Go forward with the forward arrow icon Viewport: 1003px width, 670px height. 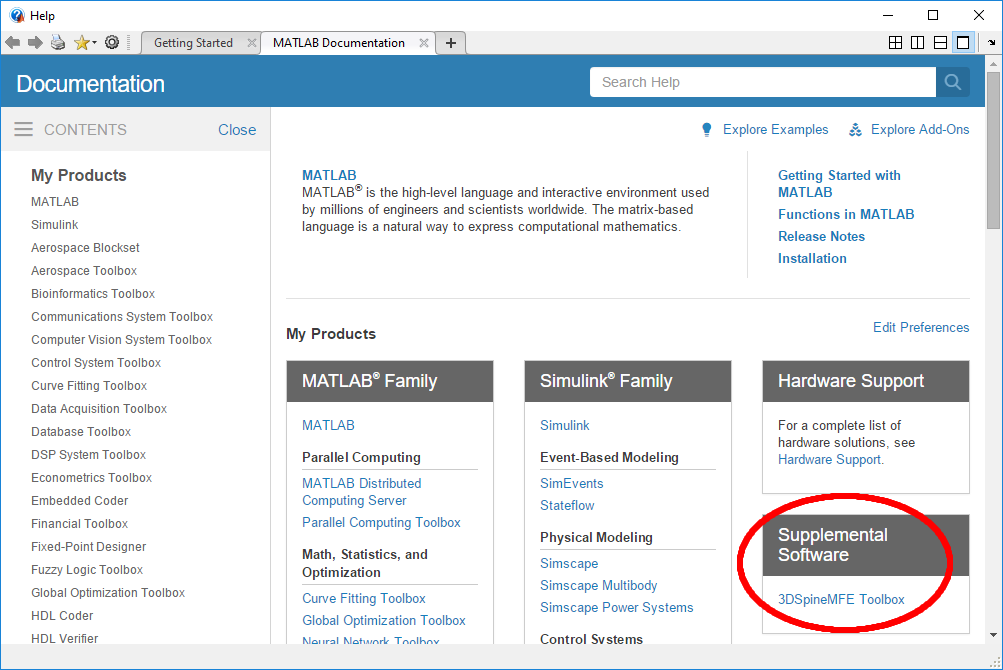(35, 43)
